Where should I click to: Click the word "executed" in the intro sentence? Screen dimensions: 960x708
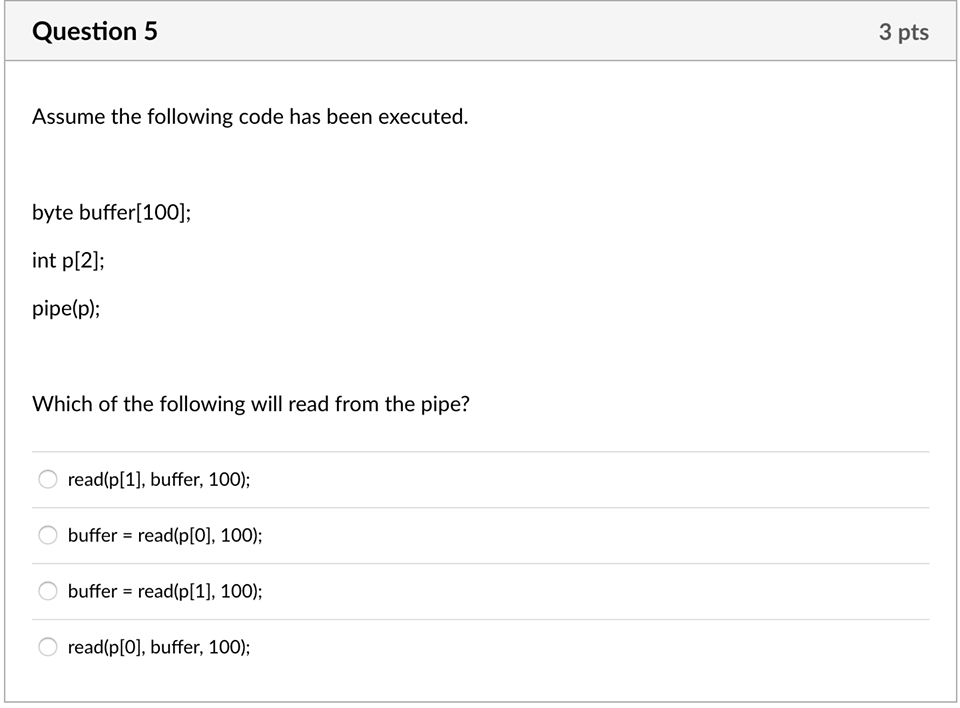pos(422,117)
